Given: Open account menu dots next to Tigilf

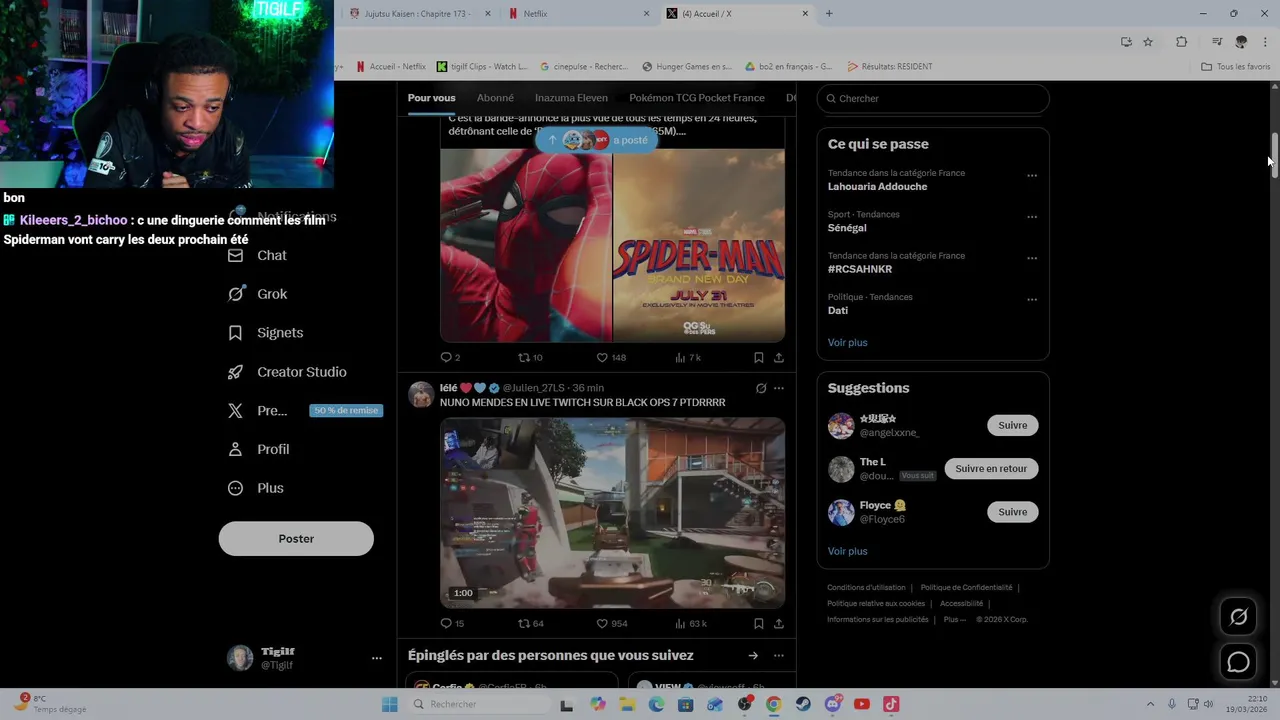Looking at the screenshot, I should pos(377,658).
